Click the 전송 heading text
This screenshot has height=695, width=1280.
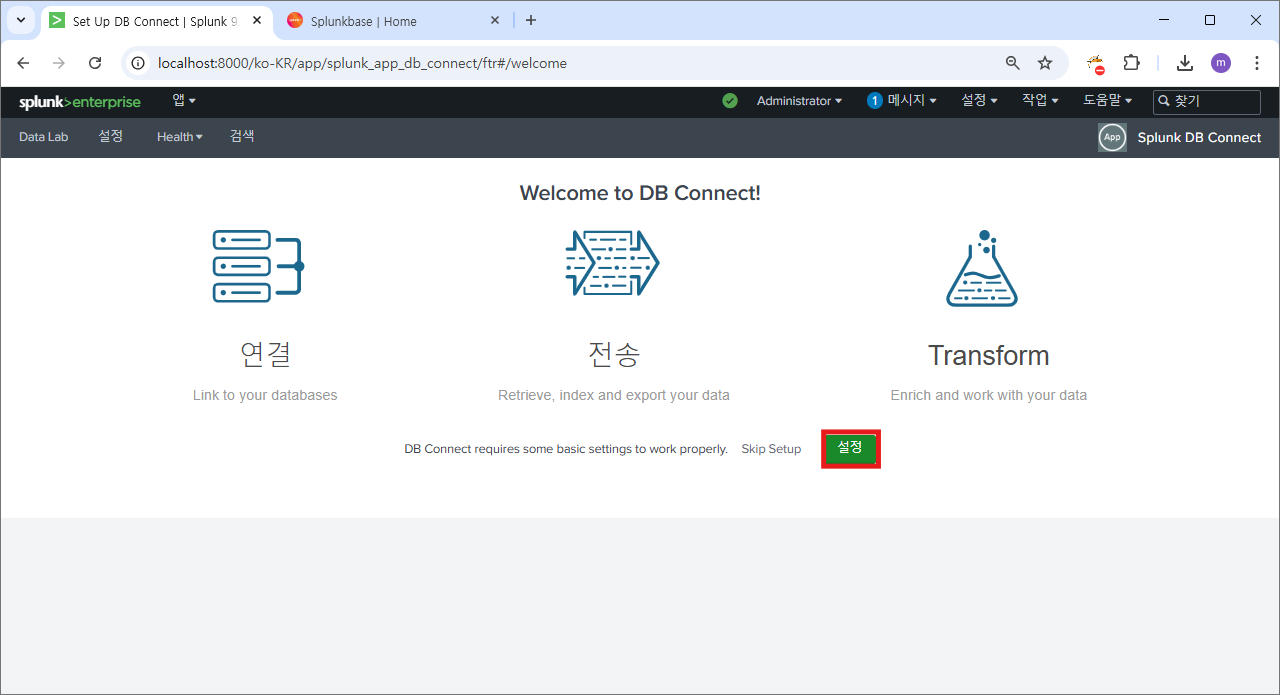tap(614, 354)
